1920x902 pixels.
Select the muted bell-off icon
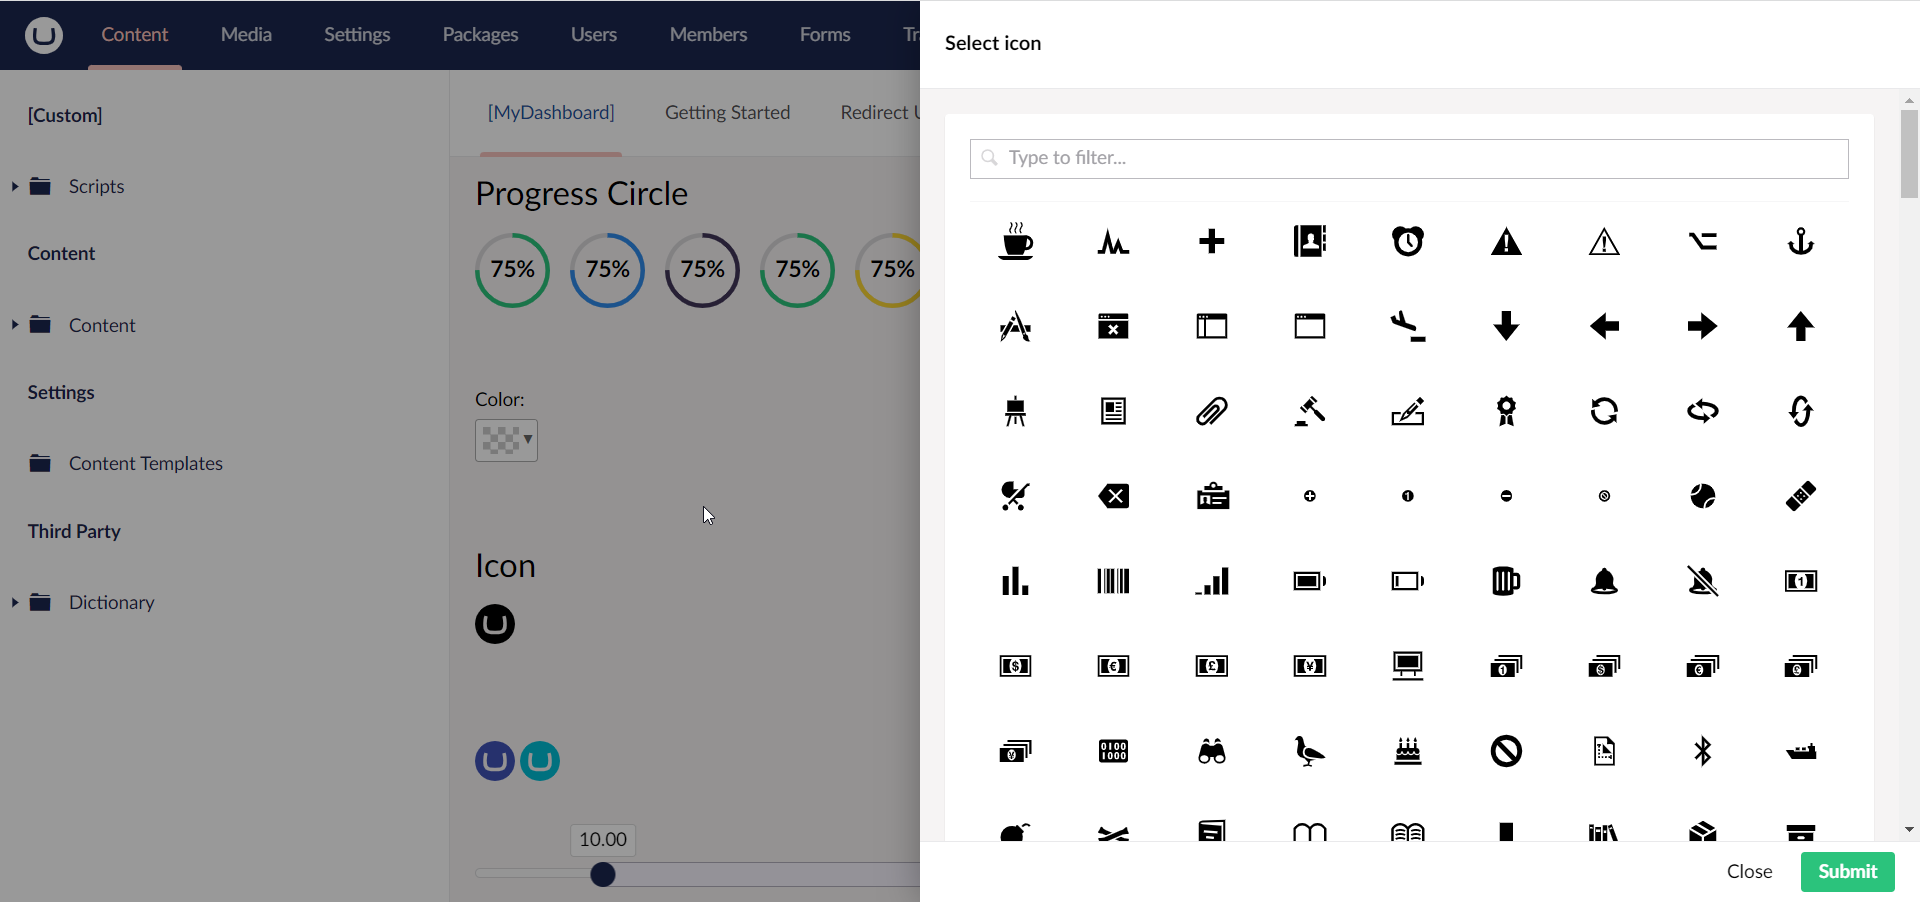[1703, 581]
